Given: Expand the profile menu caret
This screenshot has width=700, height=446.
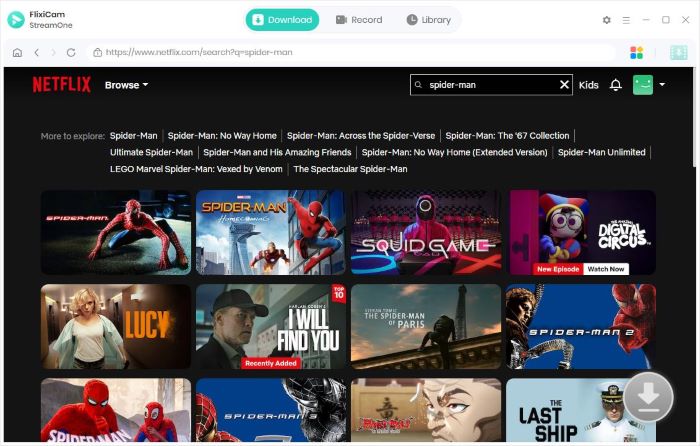Looking at the screenshot, I should pyautogui.click(x=662, y=84).
